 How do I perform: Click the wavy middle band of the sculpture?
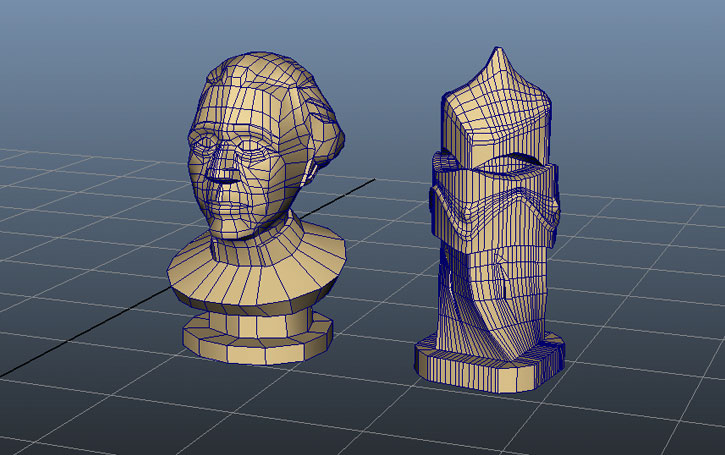495,205
